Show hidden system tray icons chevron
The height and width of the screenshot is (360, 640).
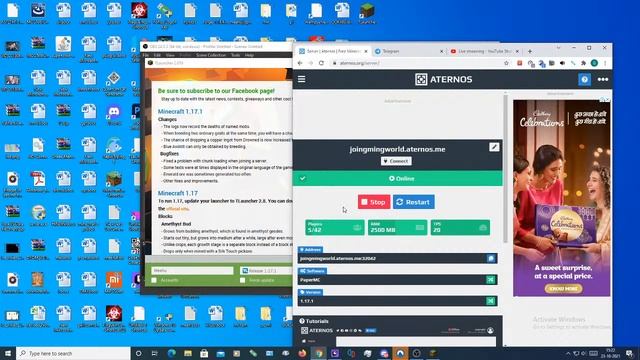[x=568, y=353]
